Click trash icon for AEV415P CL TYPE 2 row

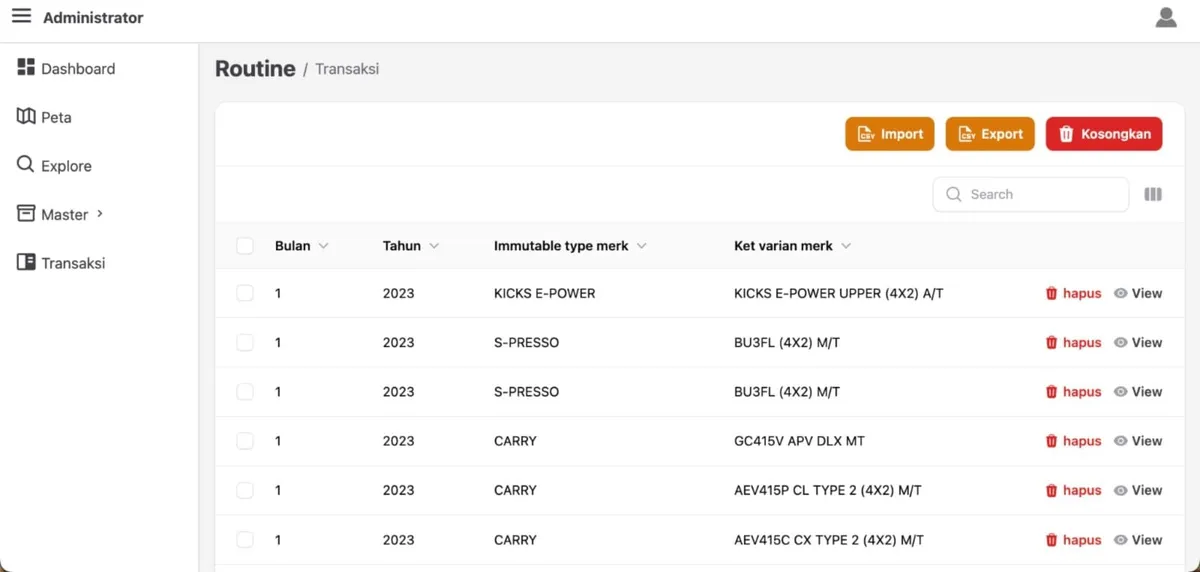point(1051,490)
